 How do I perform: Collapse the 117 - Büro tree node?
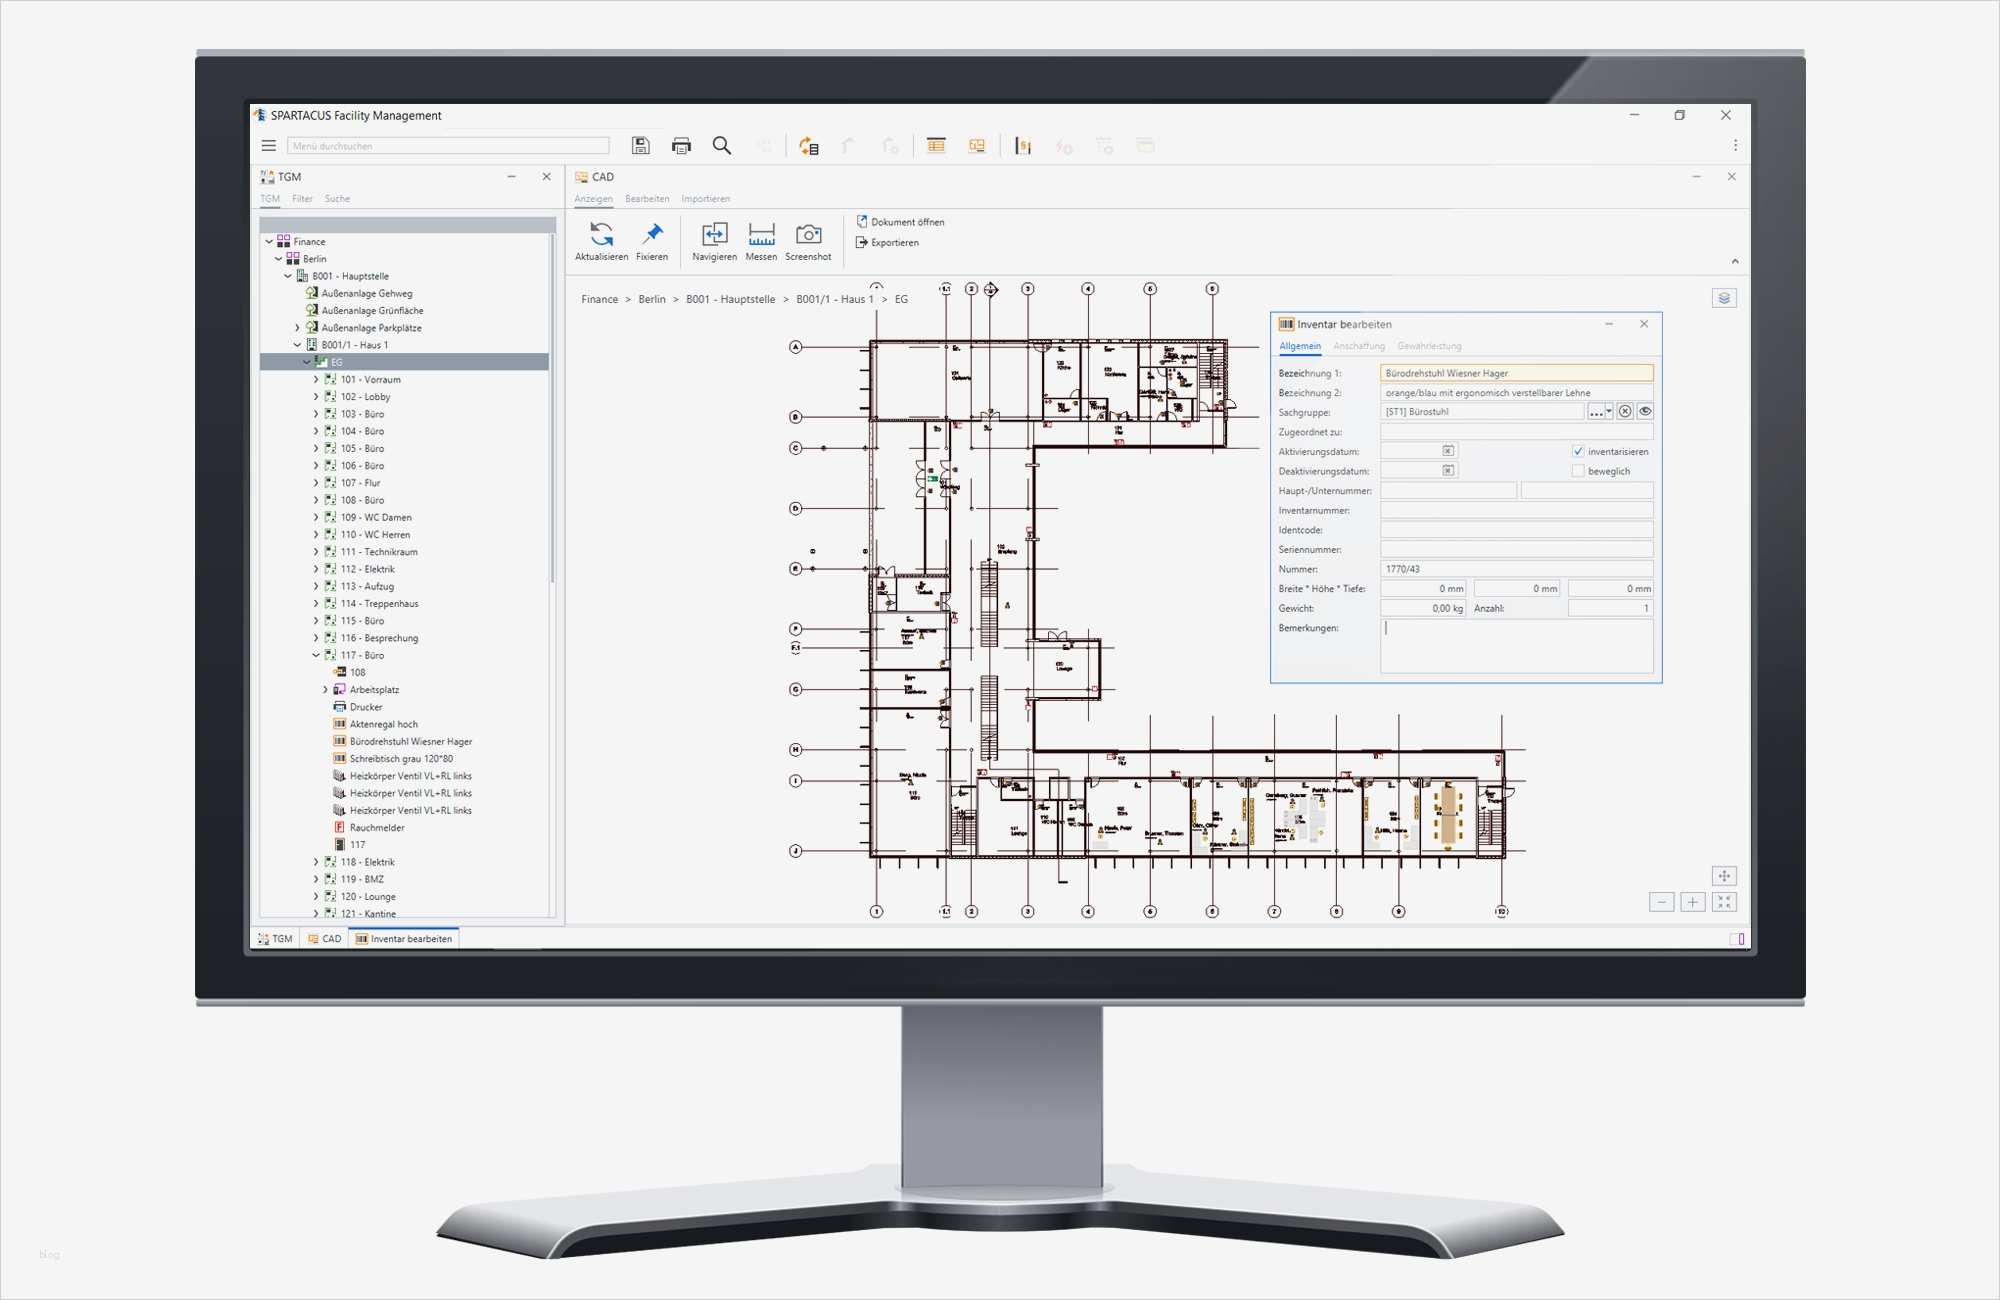click(x=316, y=655)
